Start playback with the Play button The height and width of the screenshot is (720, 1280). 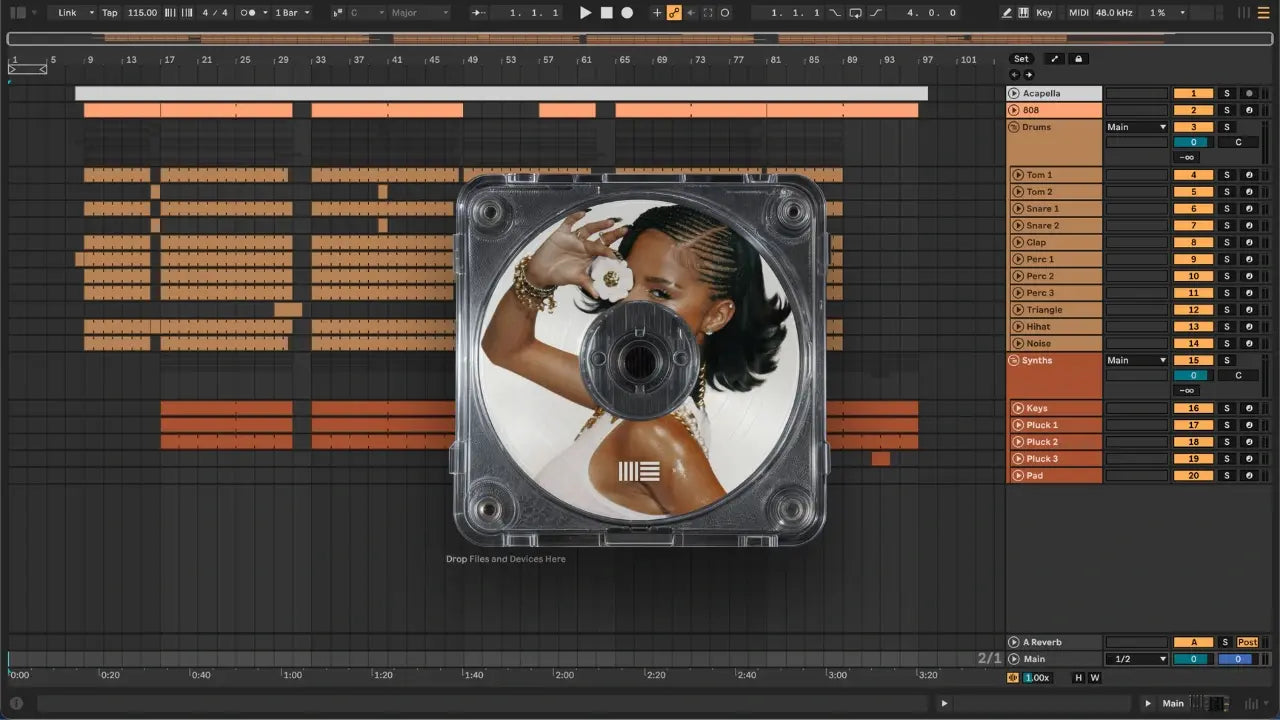(x=586, y=13)
